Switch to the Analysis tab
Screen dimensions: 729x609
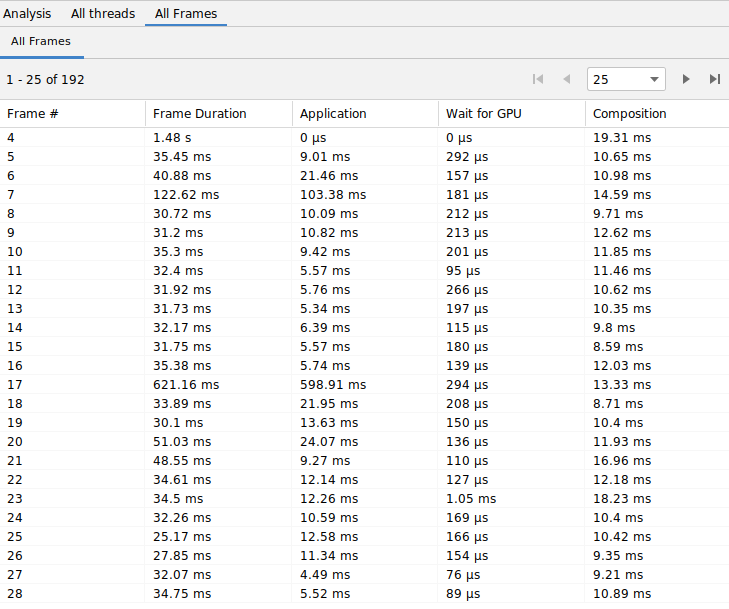(x=27, y=14)
